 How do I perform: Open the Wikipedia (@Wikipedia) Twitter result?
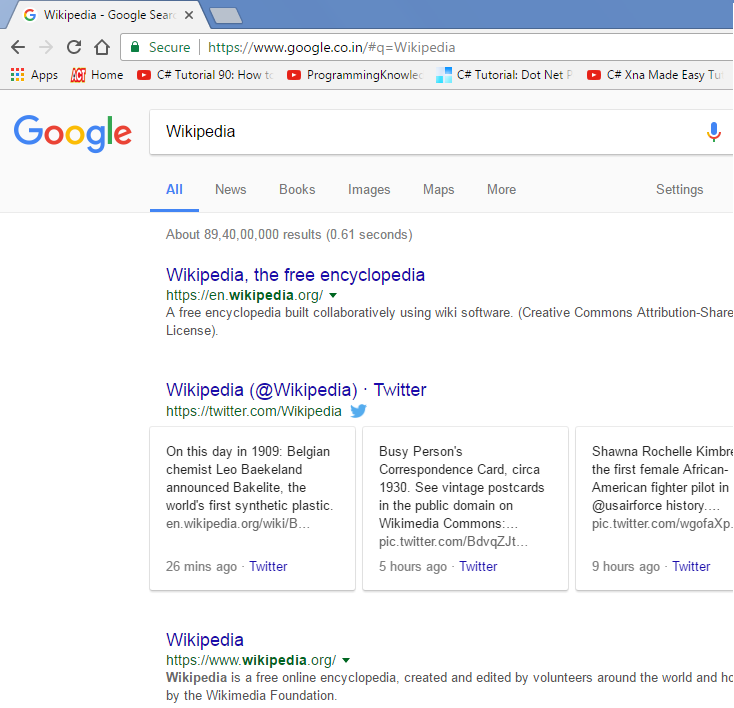tap(296, 390)
